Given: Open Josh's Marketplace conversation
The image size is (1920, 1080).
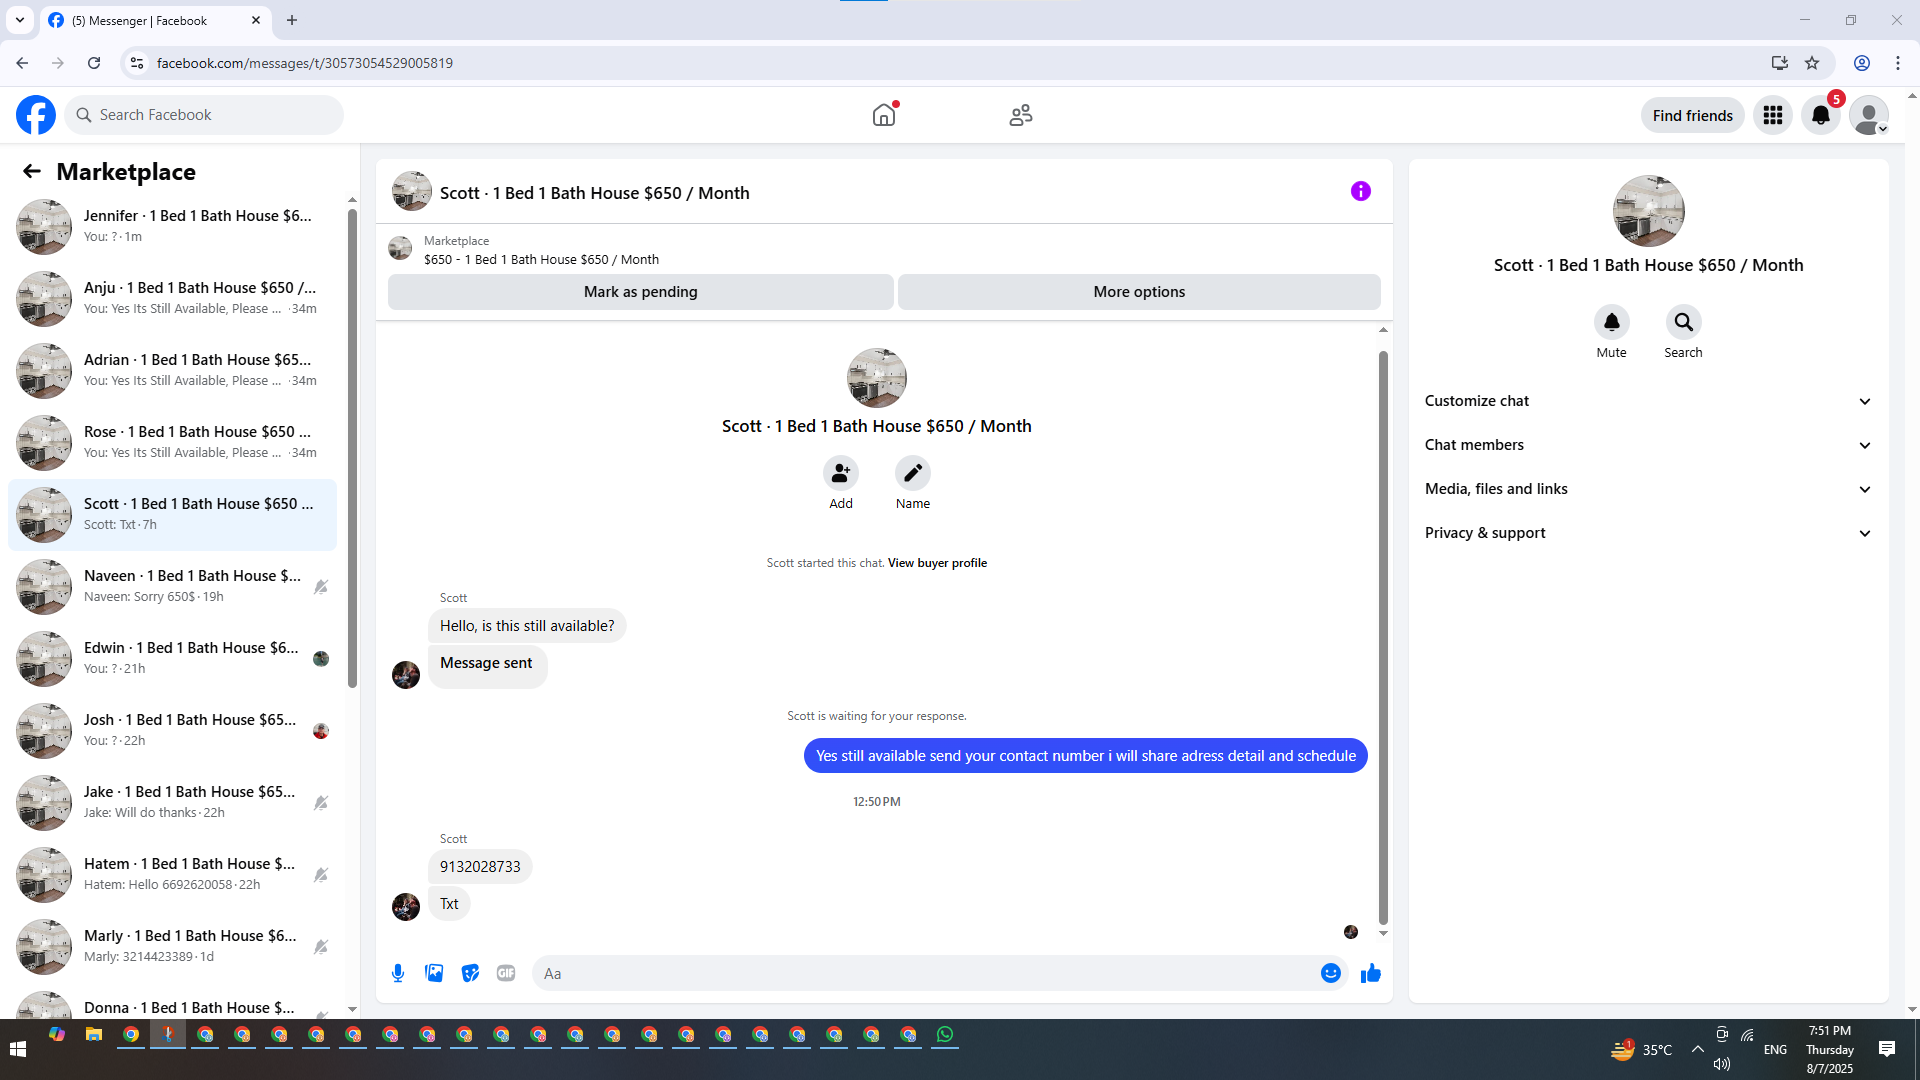Looking at the screenshot, I should [173, 730].
